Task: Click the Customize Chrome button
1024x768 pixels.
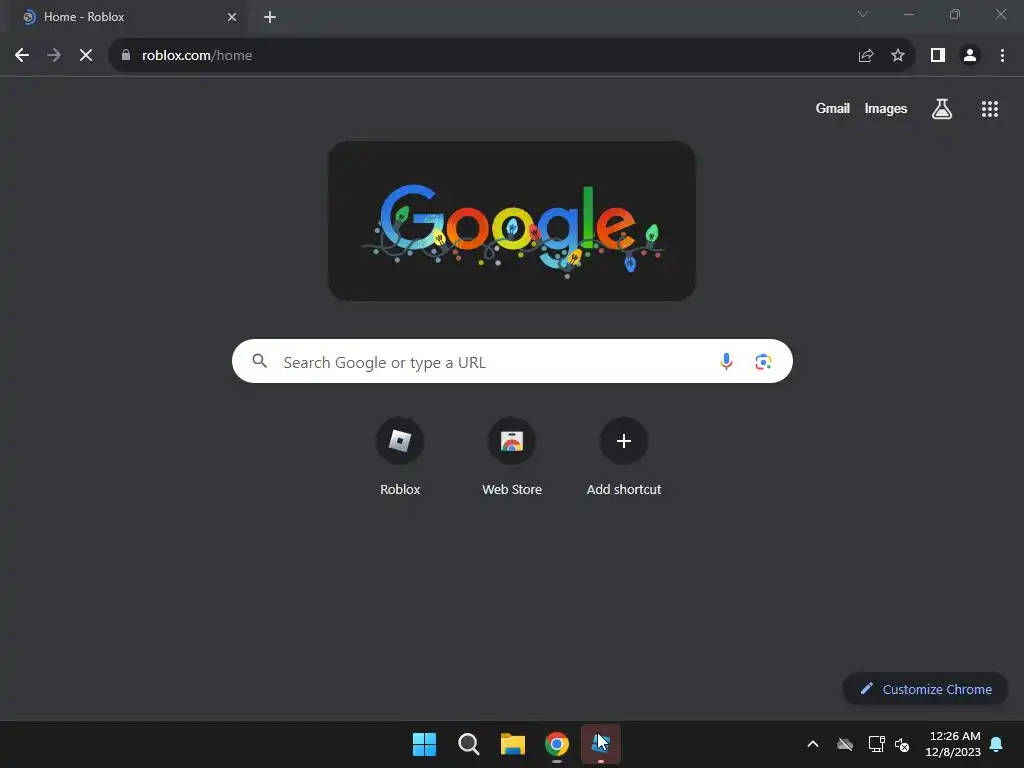Action: click(x=925, y=689)
